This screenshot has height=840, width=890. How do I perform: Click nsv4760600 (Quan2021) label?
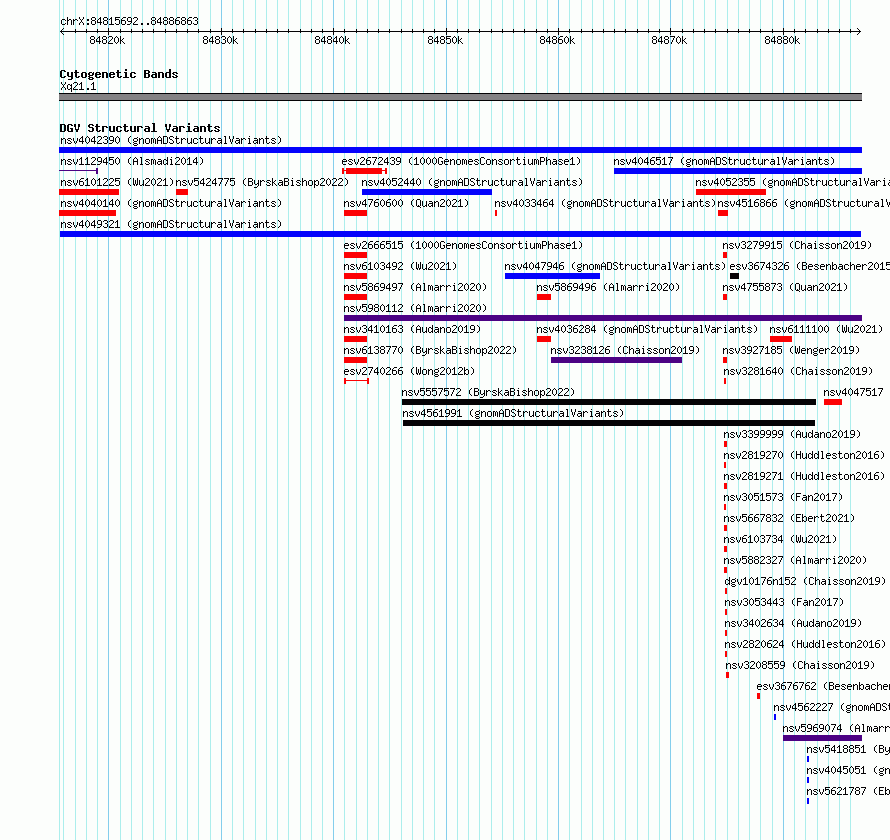pos(406,203)
